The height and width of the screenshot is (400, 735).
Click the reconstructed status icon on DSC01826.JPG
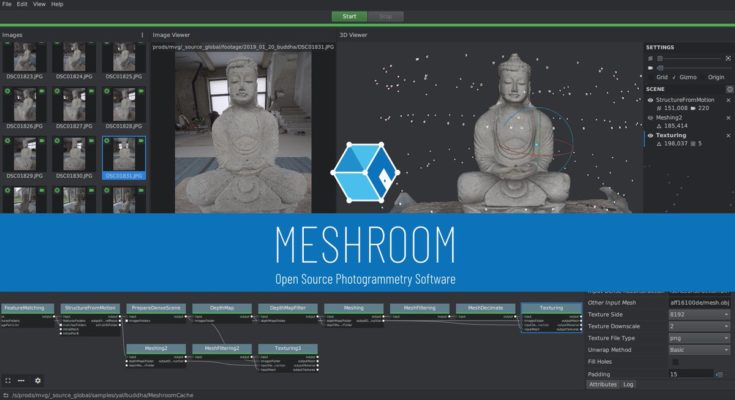8,91
